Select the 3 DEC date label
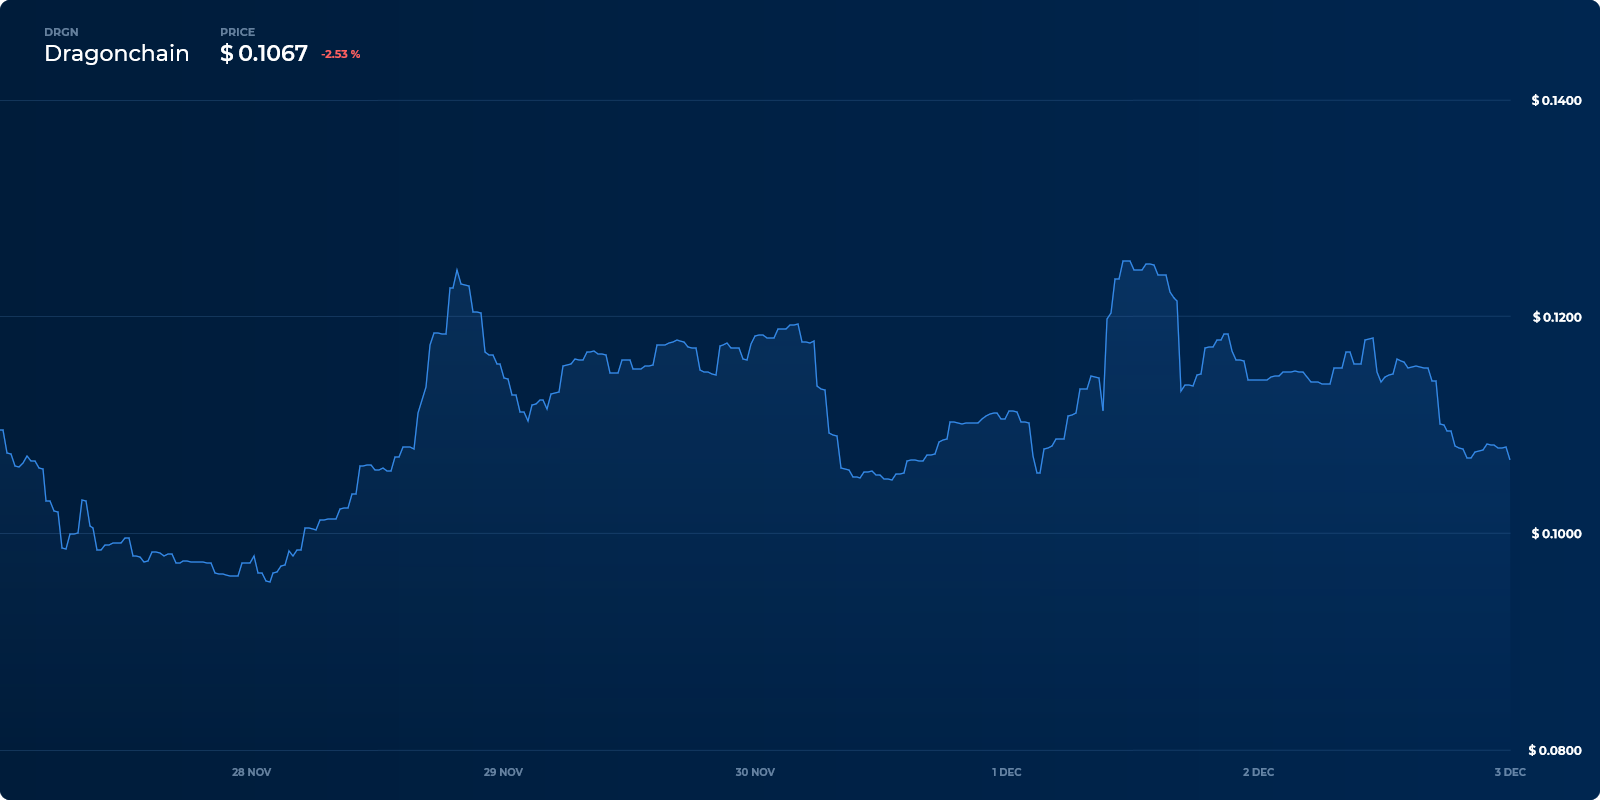The height and width of the screenshot is (800, 1600). [x=1510, y=772]
